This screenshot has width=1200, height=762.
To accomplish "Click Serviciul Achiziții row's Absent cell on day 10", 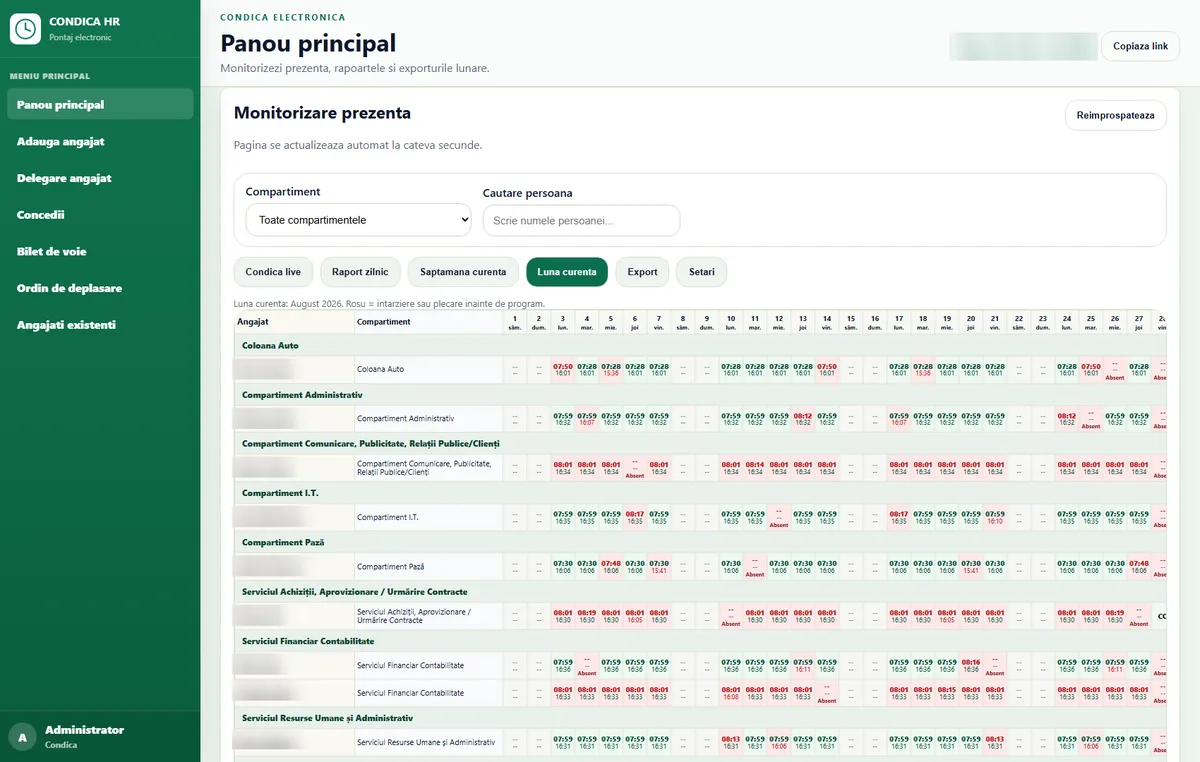I will click(x=731, y=616).
